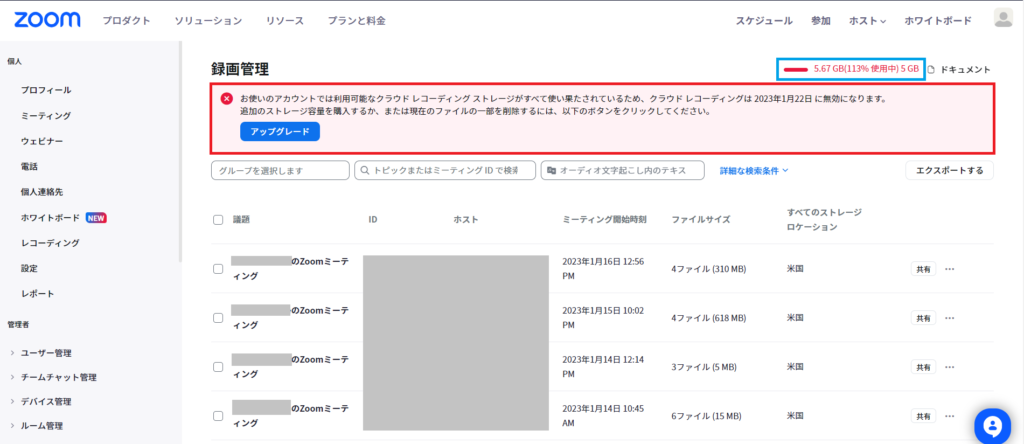Click the red storage usage bar

[796, 69]
